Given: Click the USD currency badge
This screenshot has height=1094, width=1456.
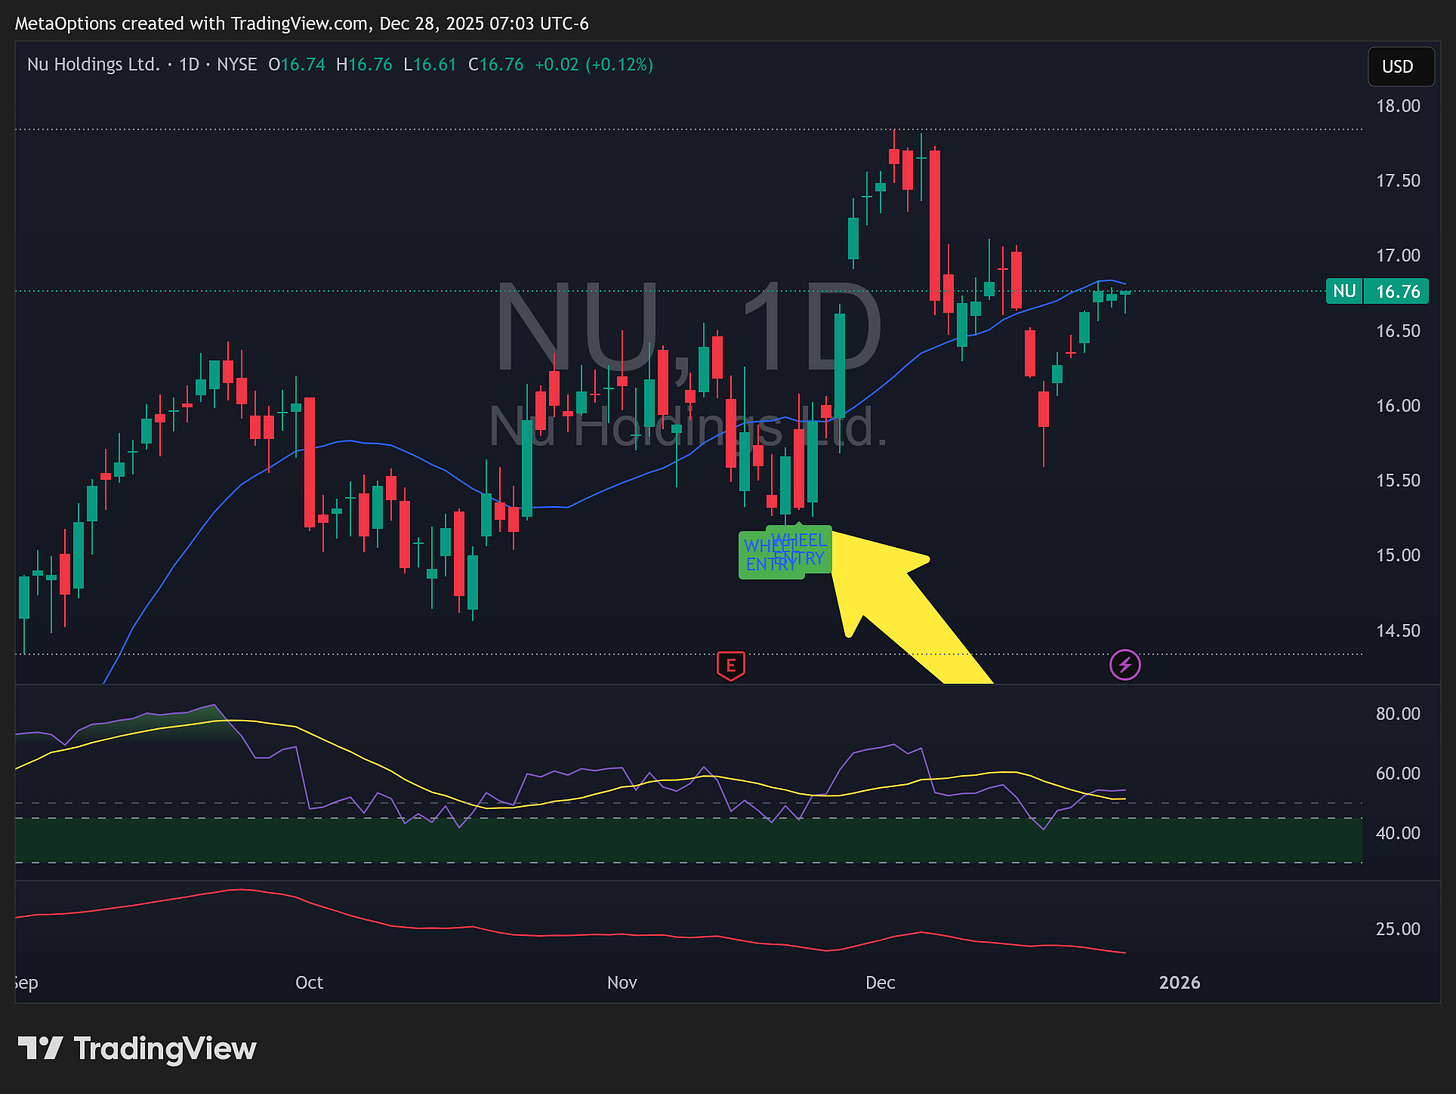Looking at the screenshot, I should click(1400, 66).
